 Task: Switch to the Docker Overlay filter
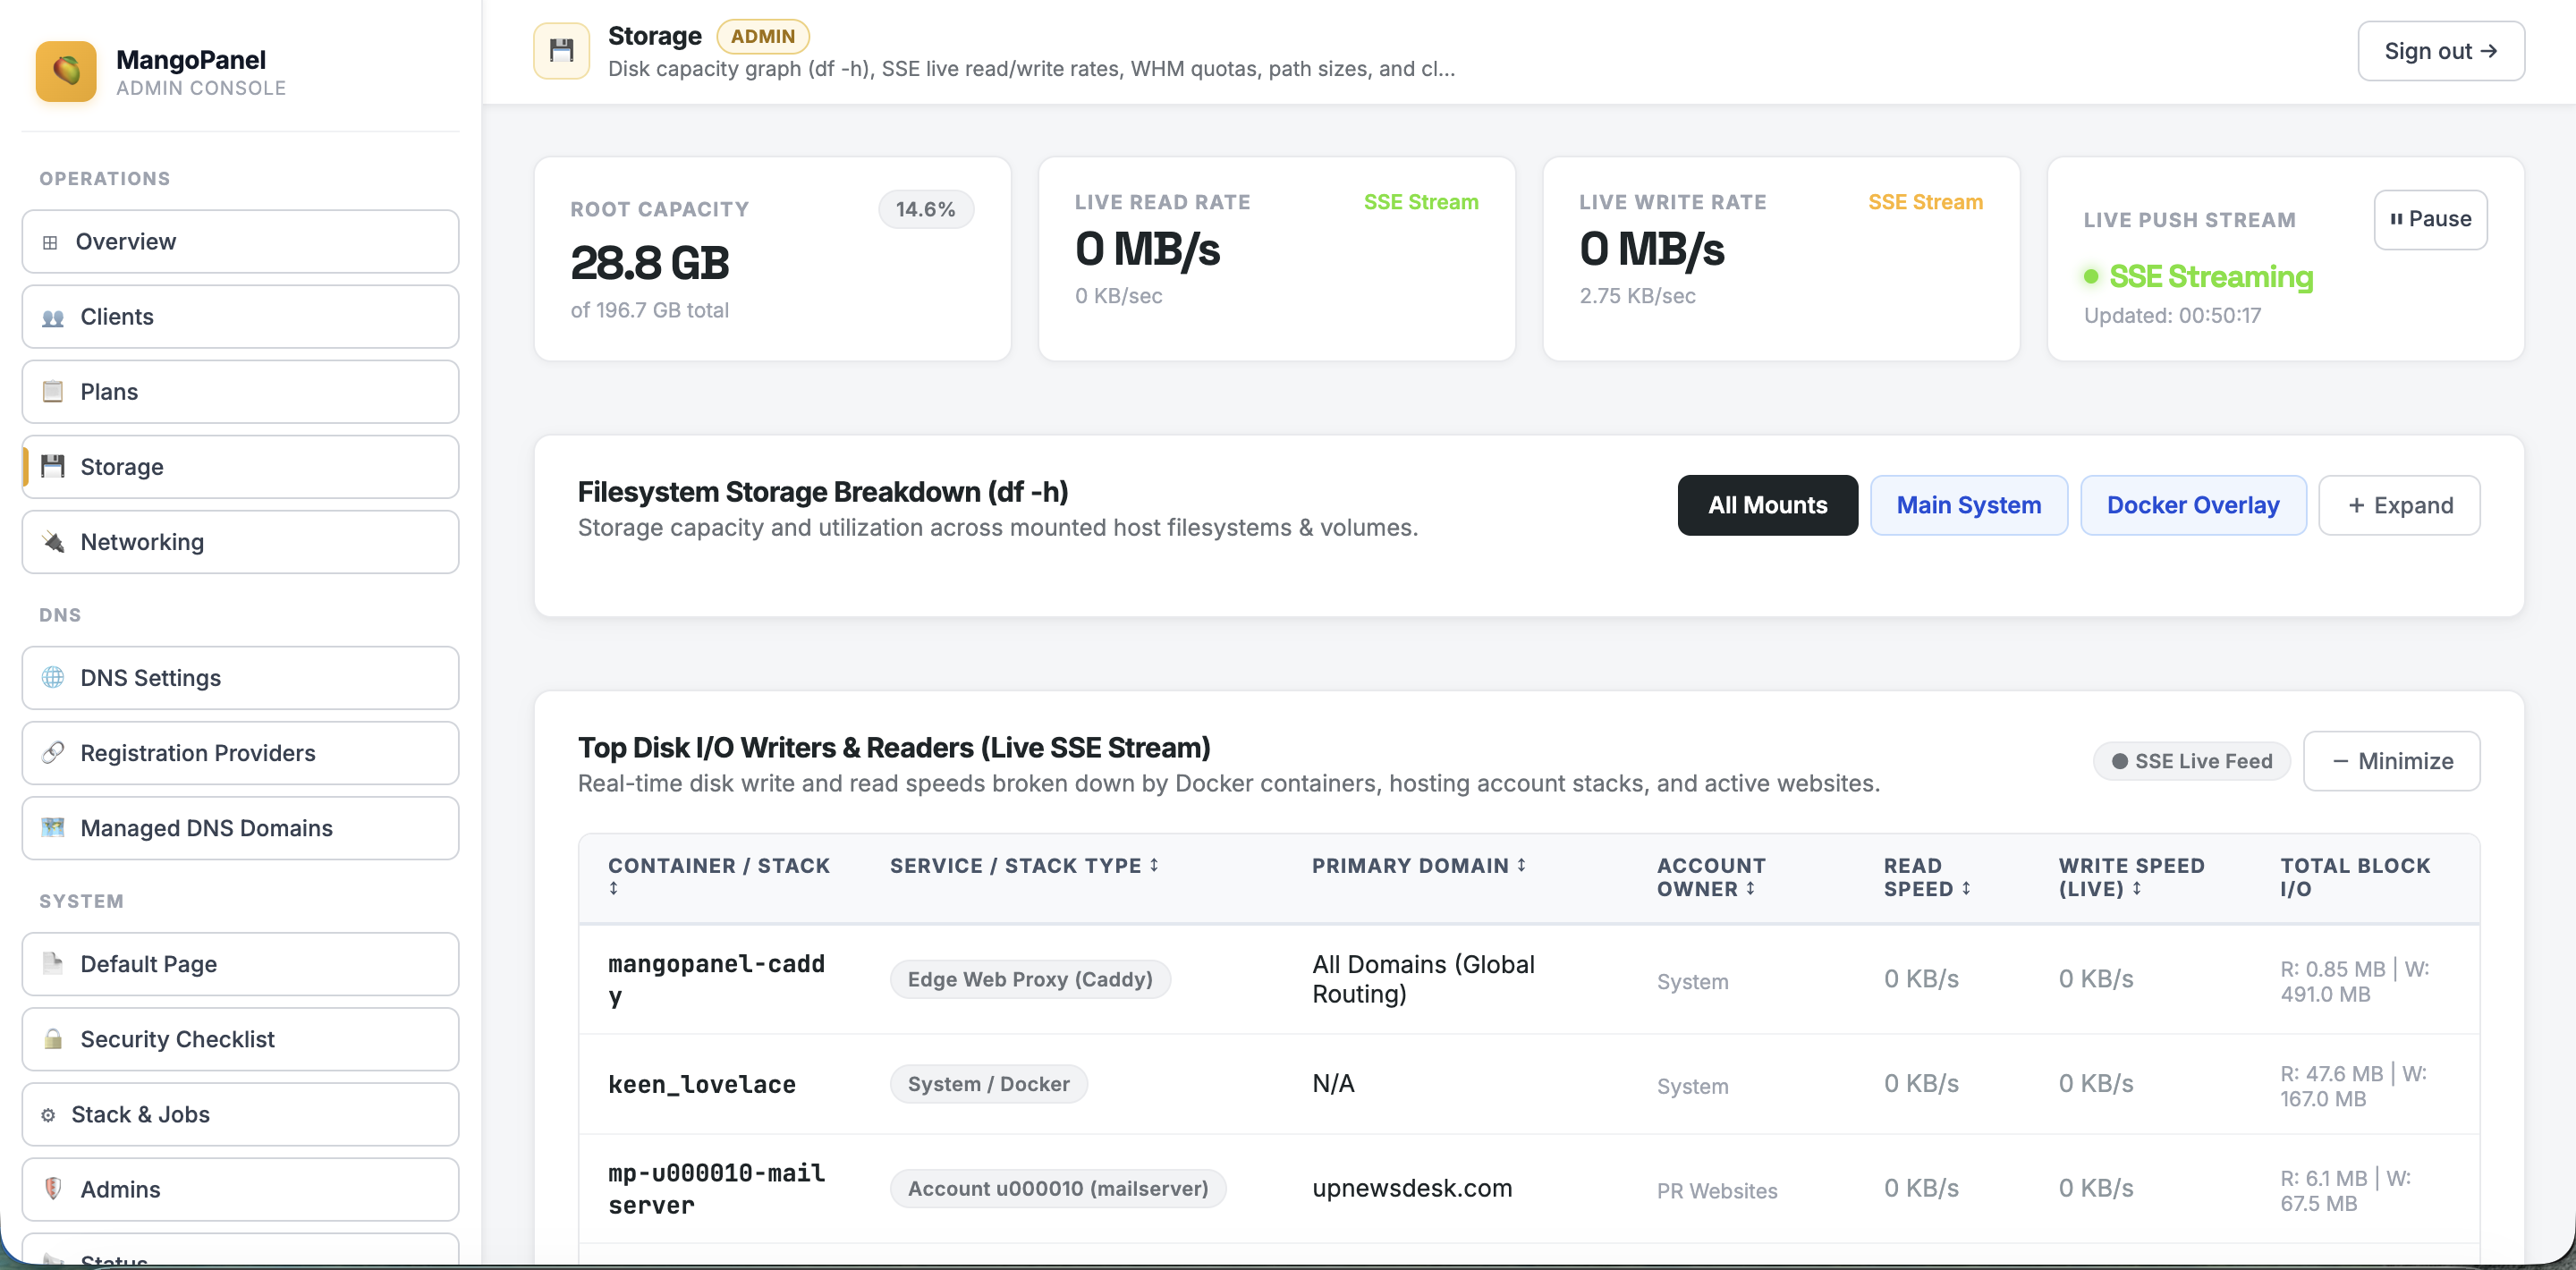(x=2192, y=505)
